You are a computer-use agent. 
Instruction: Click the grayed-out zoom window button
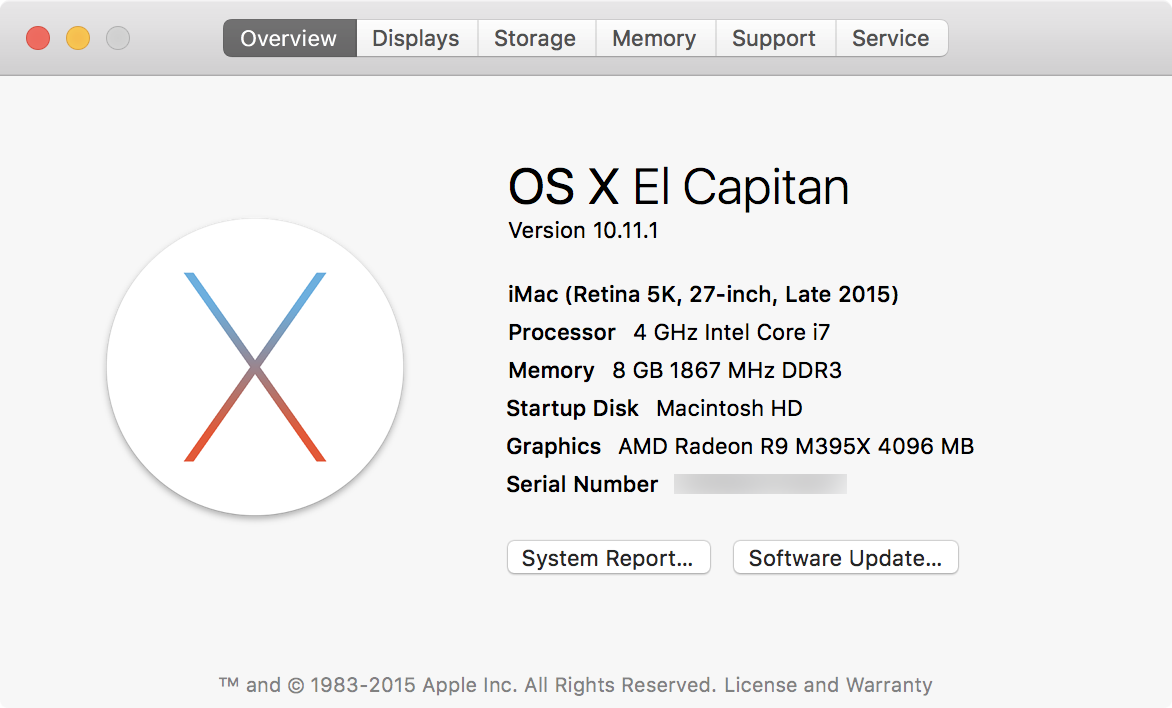click(118, 38)
